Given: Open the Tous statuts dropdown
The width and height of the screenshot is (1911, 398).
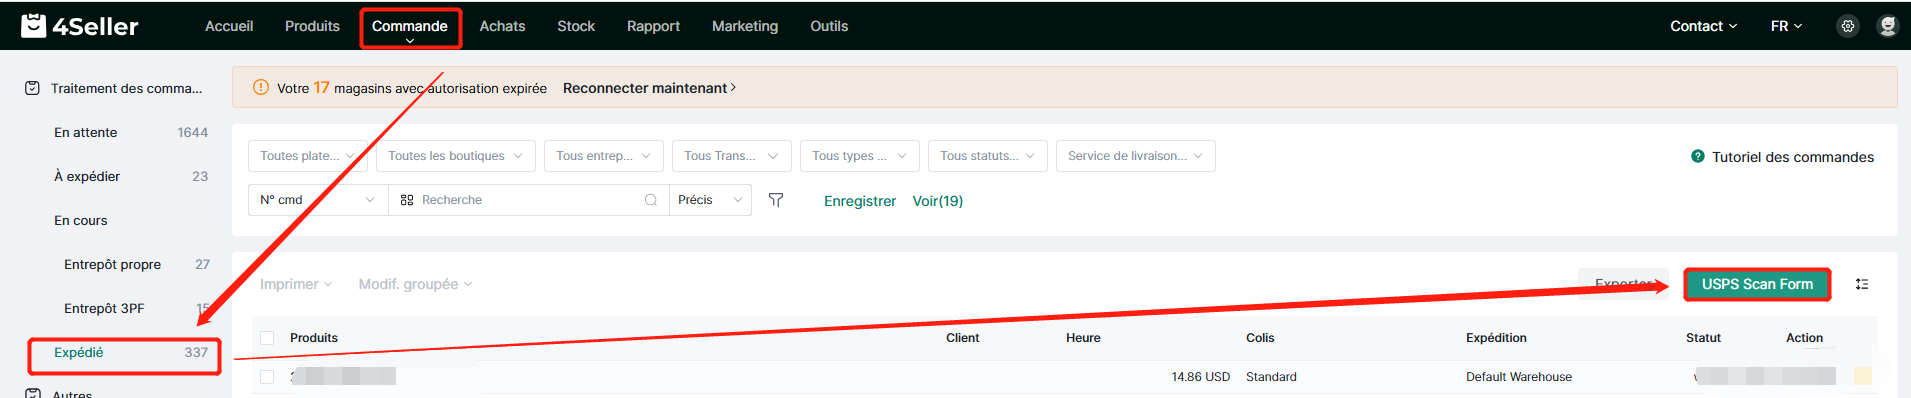Looking at the screenshot, I should tap(988, 156).
